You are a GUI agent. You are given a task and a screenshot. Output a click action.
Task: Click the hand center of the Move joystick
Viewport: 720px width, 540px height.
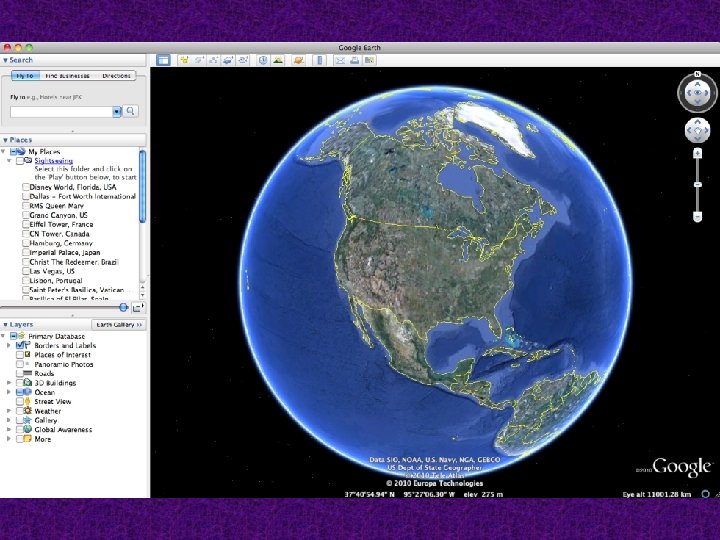point(698,131)
